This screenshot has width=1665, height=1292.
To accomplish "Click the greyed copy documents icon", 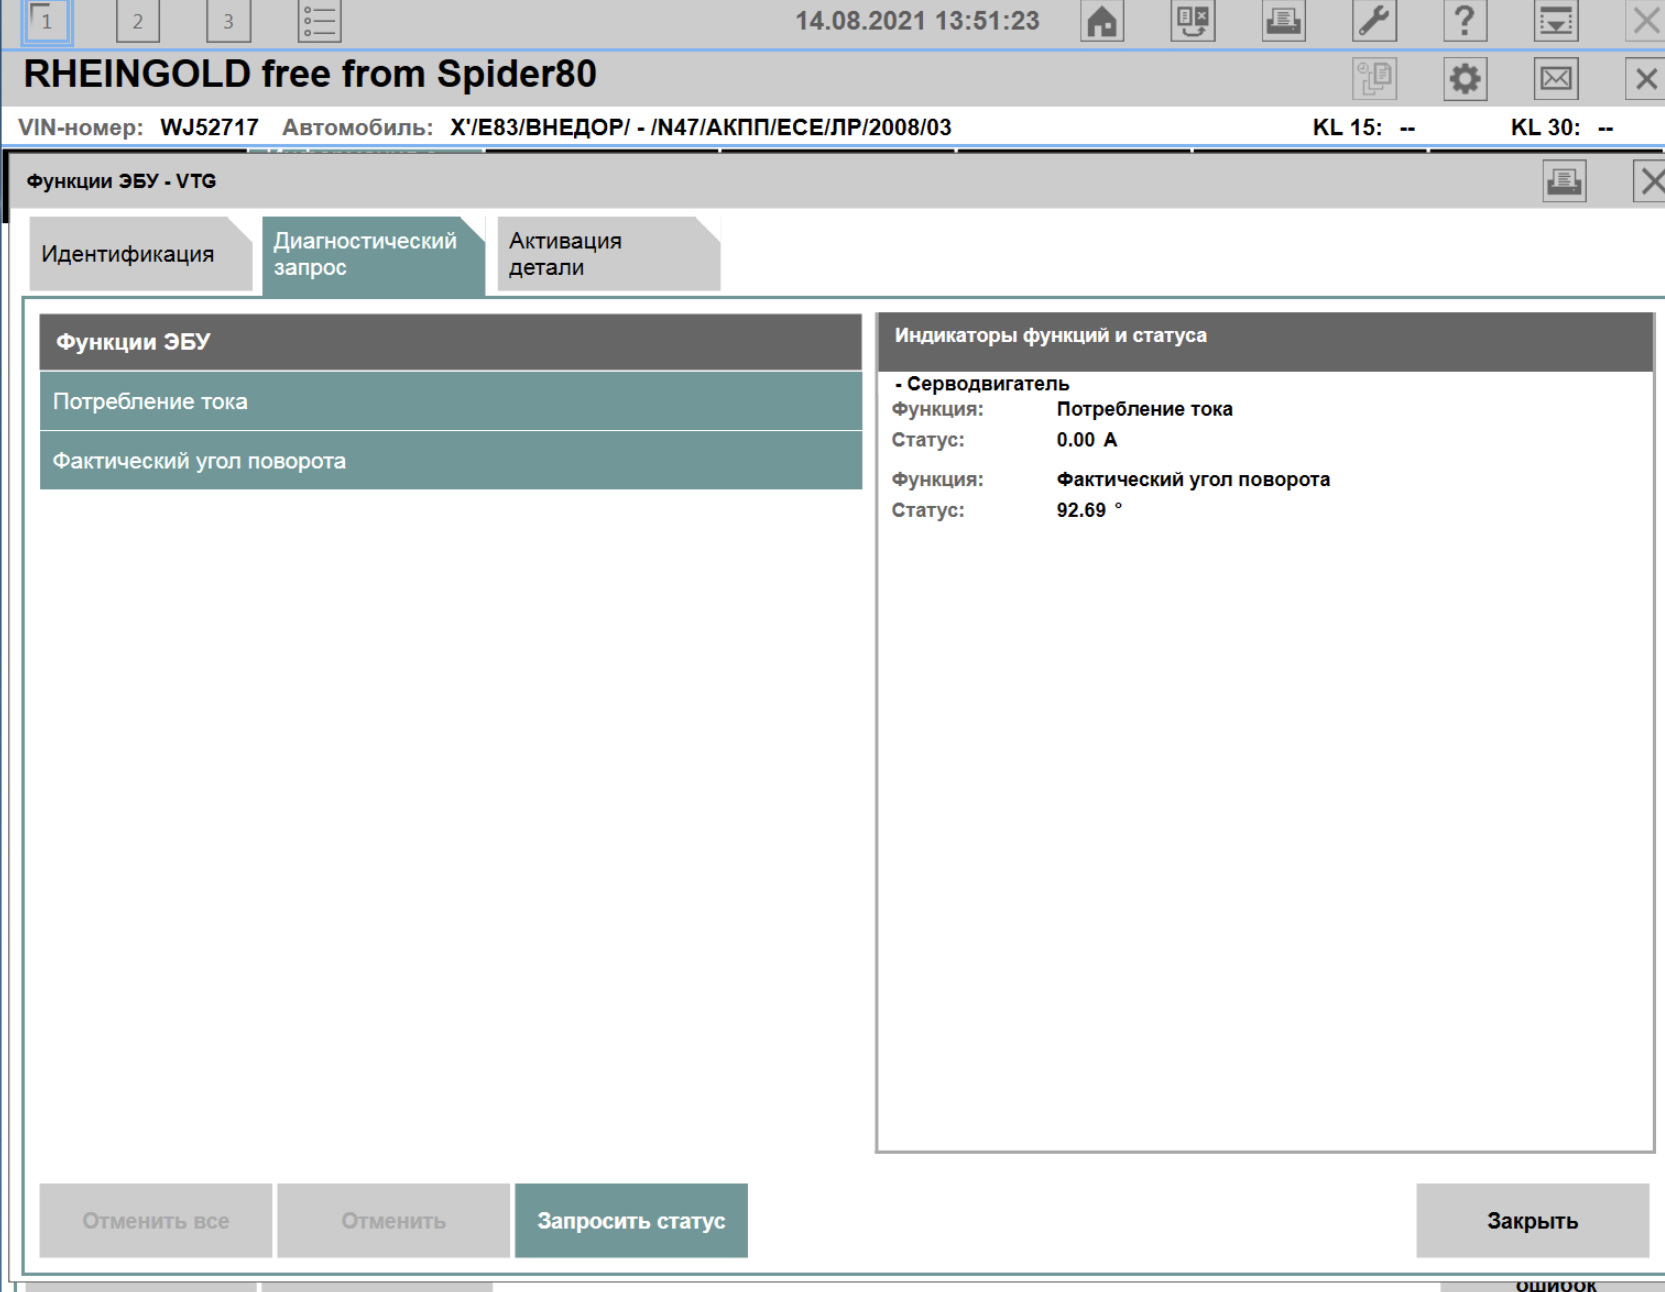I will 1374,79.
